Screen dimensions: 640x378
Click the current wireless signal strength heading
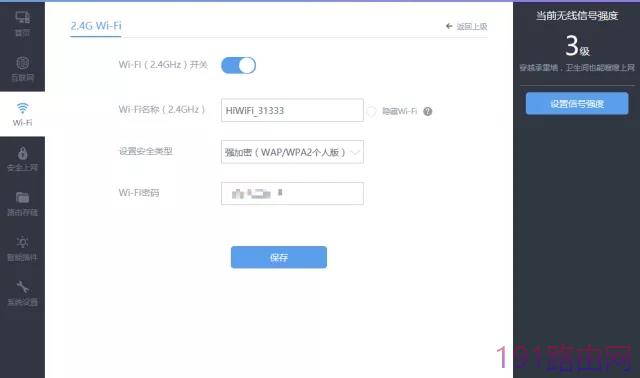(x=577, y=16)
